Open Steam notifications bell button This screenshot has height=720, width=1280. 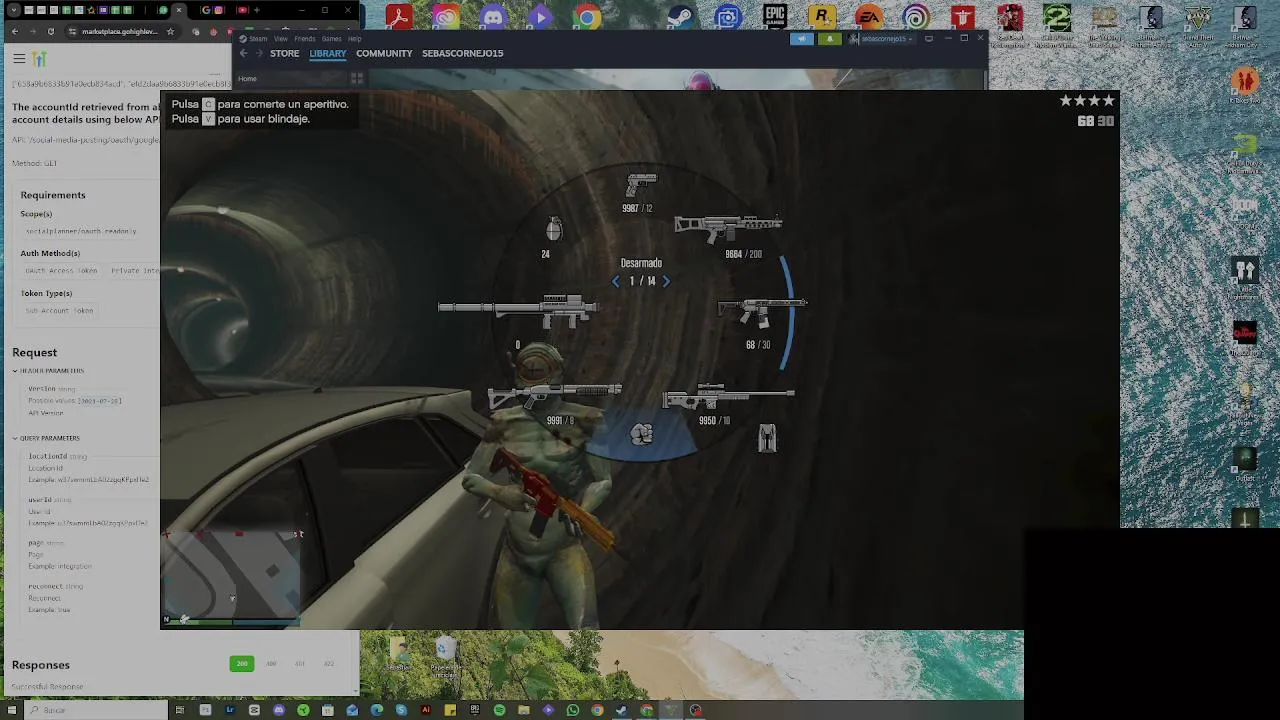(x=829, y=39)
